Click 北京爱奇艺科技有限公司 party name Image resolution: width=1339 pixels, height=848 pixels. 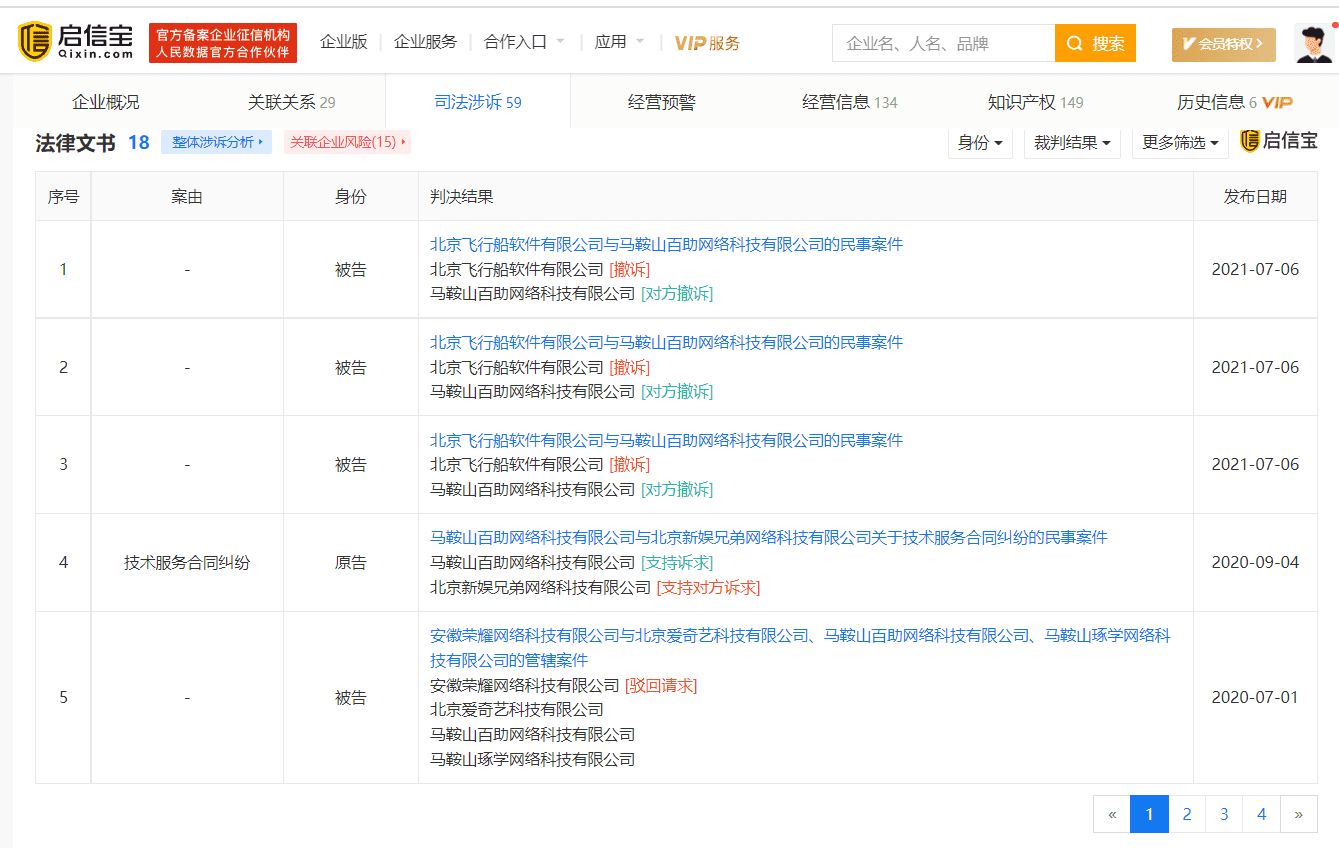click(517, 710)
